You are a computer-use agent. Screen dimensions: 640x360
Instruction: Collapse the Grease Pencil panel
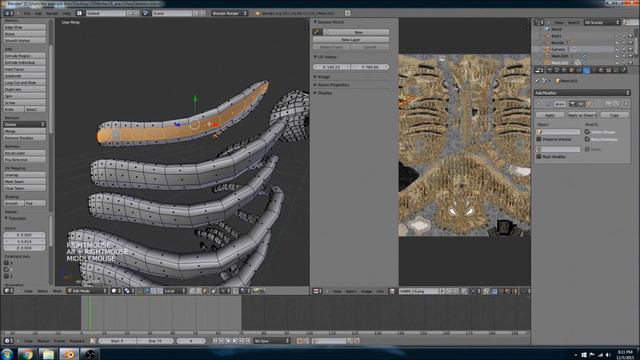point(315,22)
